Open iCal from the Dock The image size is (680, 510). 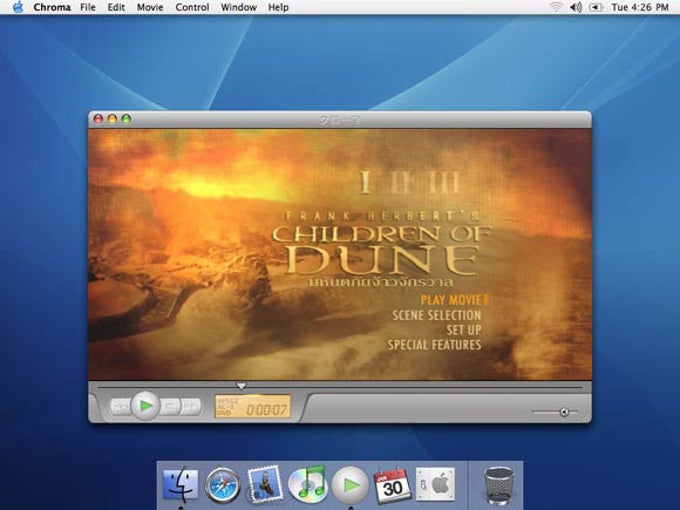click(392, 486)
